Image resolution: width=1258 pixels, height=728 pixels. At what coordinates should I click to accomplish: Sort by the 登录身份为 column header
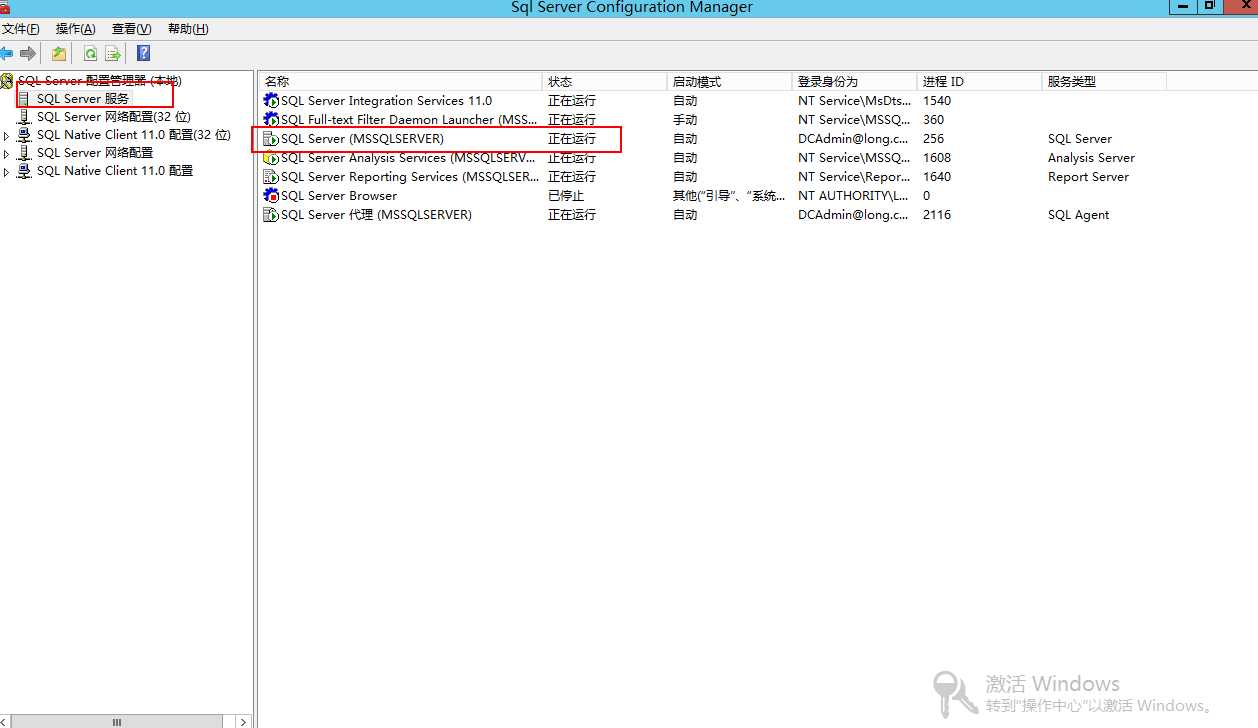854,82
